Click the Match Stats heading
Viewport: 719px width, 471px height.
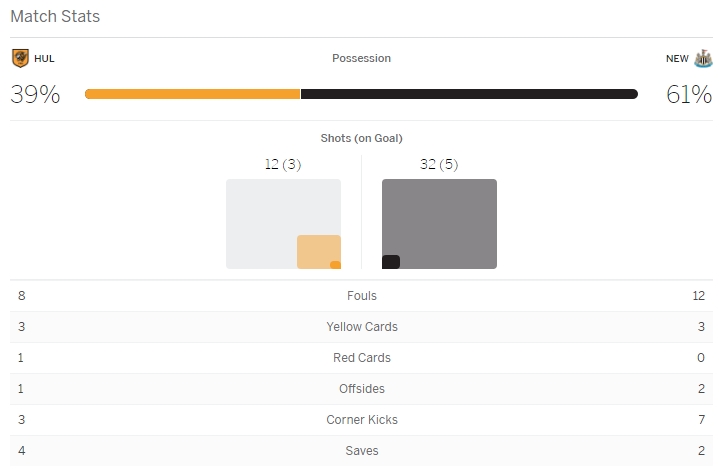click(55, 17)
